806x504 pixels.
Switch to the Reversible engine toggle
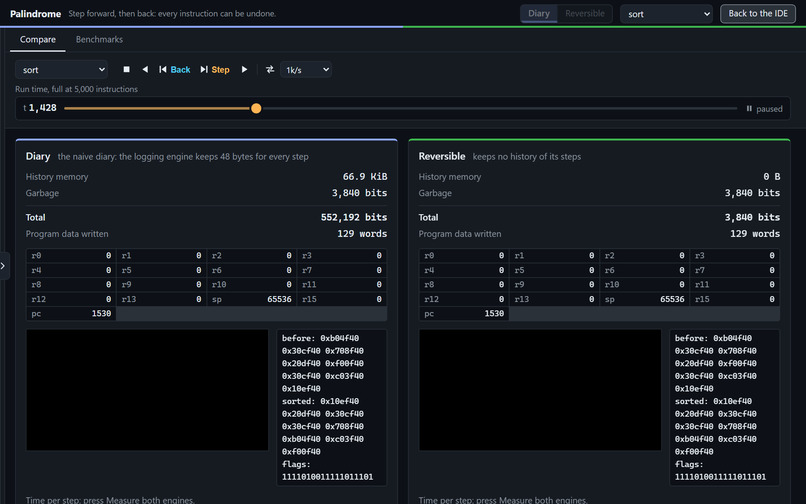tap(584, 14)
